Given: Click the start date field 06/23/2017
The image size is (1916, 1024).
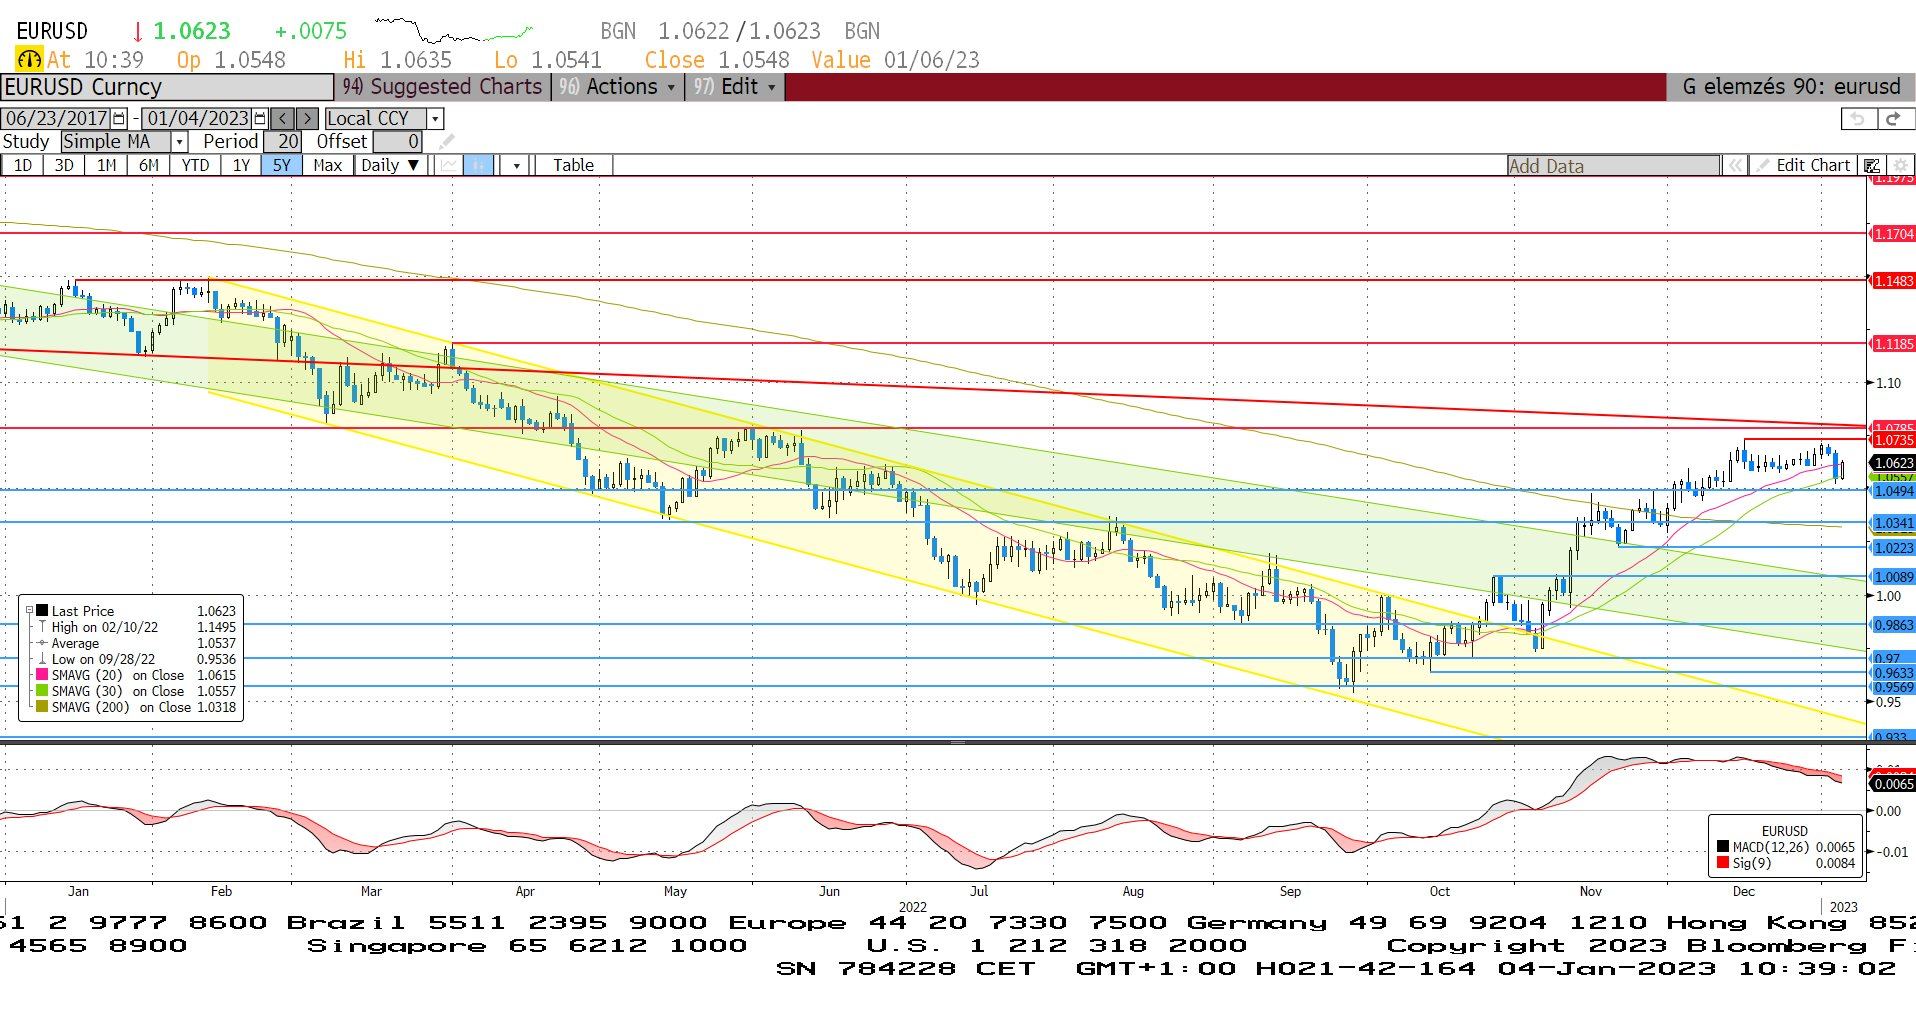Looking at the screenshot, I should coord(56,118).
